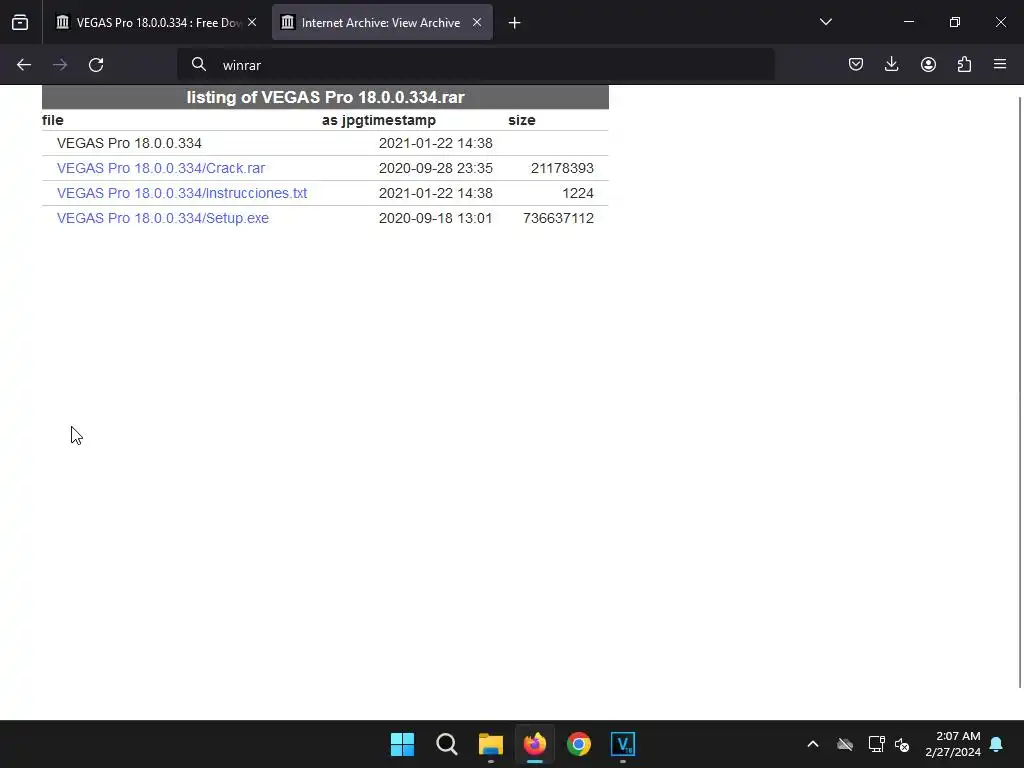This screenshot has width=1024, height=768.
Task: Select the Internet Archive: View Archive tab
Action: [x=382, y=23]
